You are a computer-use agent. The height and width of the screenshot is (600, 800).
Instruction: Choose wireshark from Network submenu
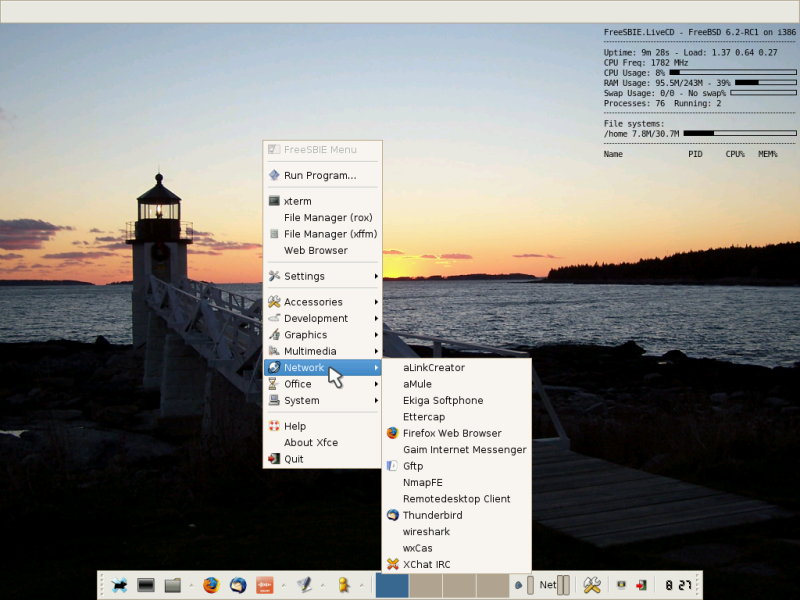(426, 531)
